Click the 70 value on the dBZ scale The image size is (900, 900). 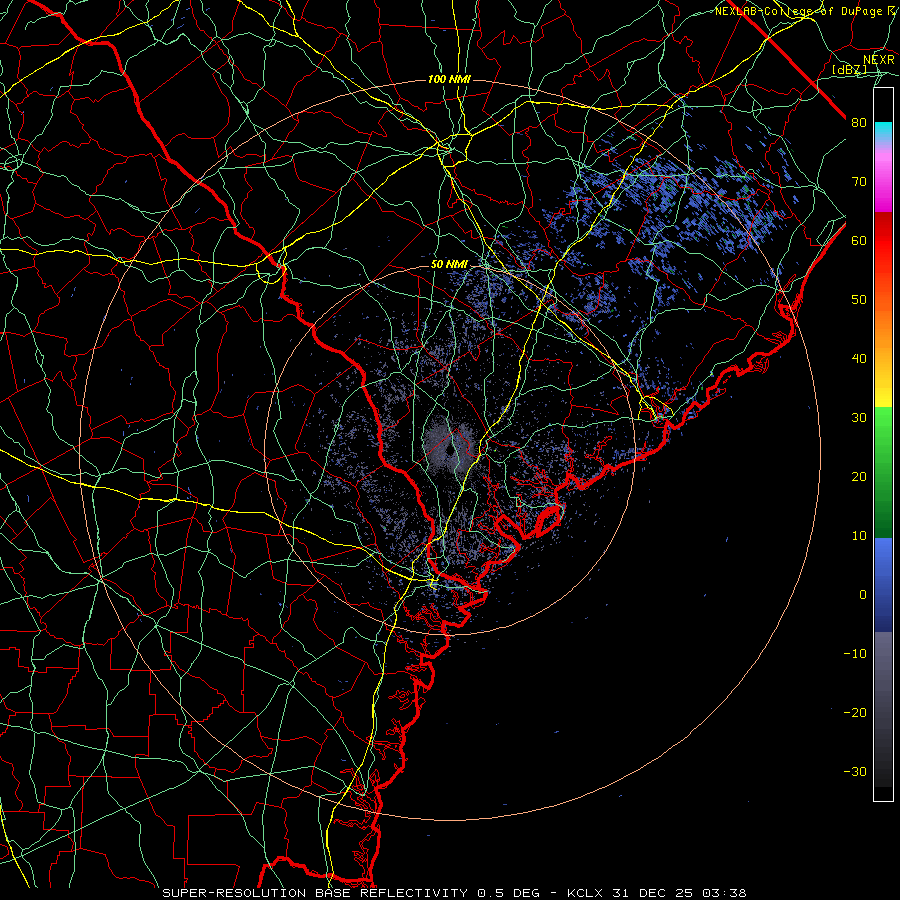(859, 182)
